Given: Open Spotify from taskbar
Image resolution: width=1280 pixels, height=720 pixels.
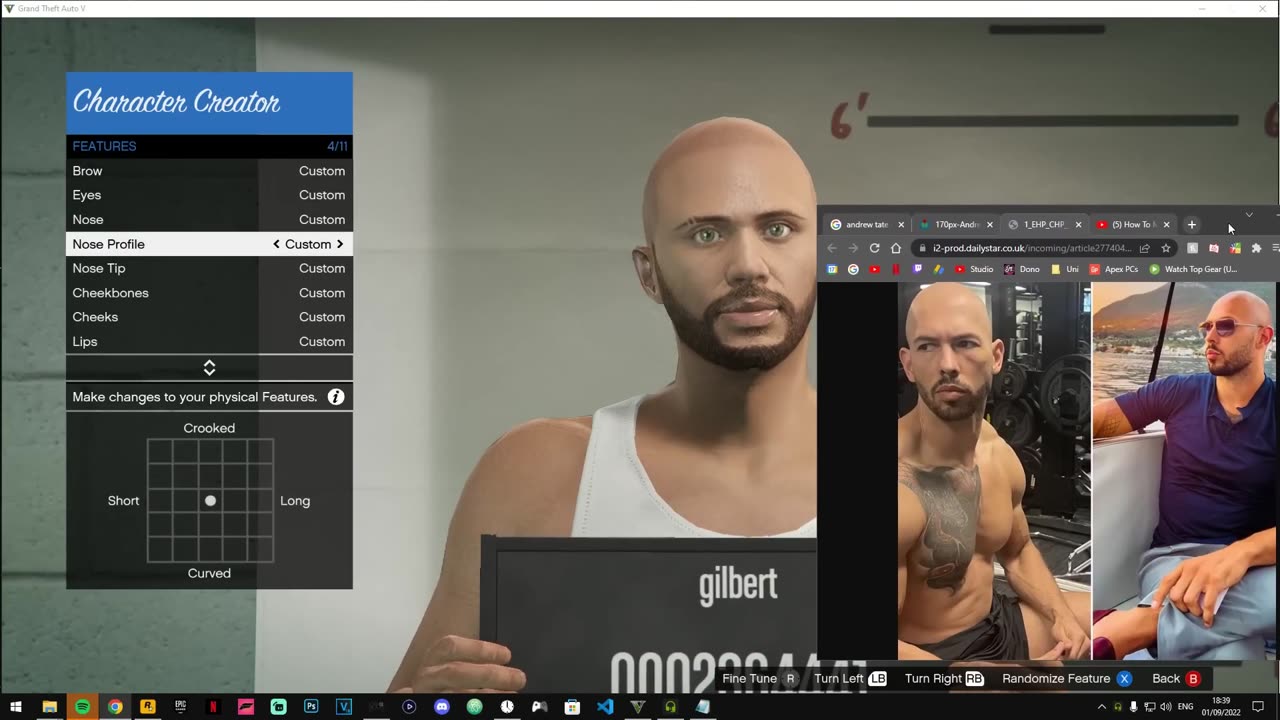Looking at the screenshot, I should (82, 707).
